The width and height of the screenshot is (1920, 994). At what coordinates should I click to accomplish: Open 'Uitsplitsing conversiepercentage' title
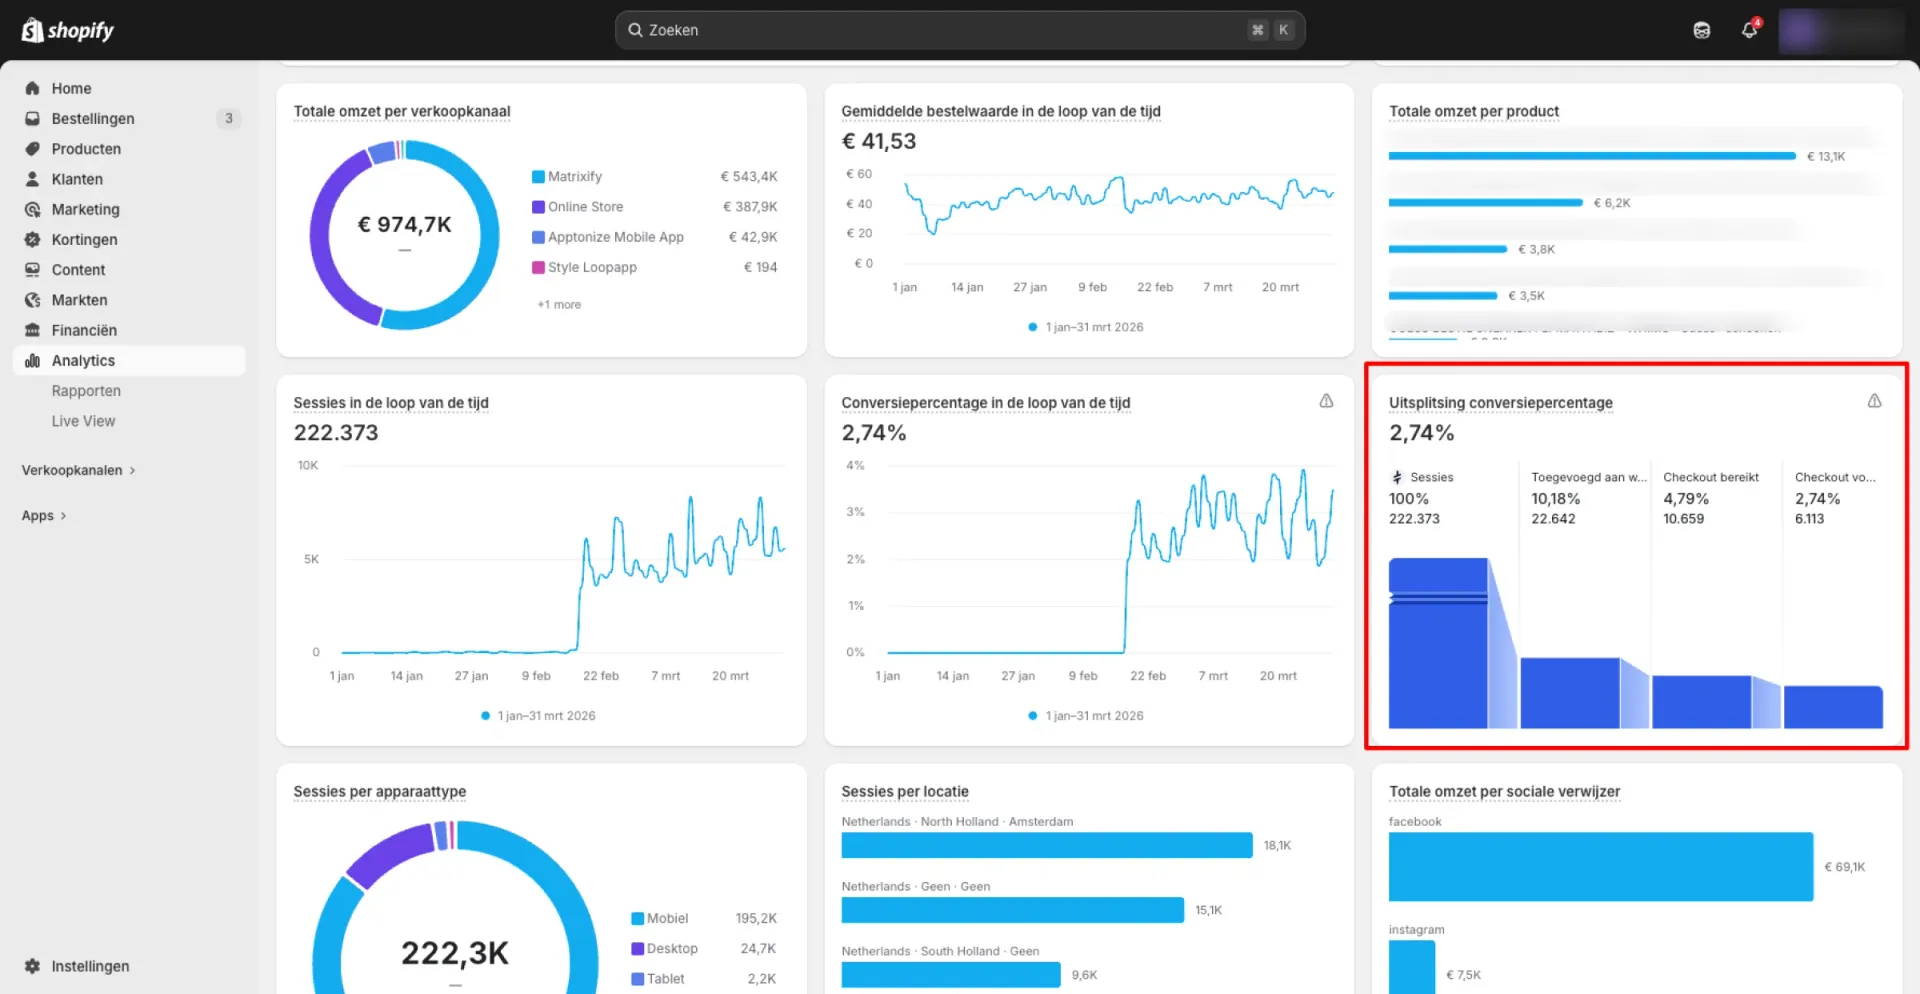pyautogui.click(x=1501, y=403)
